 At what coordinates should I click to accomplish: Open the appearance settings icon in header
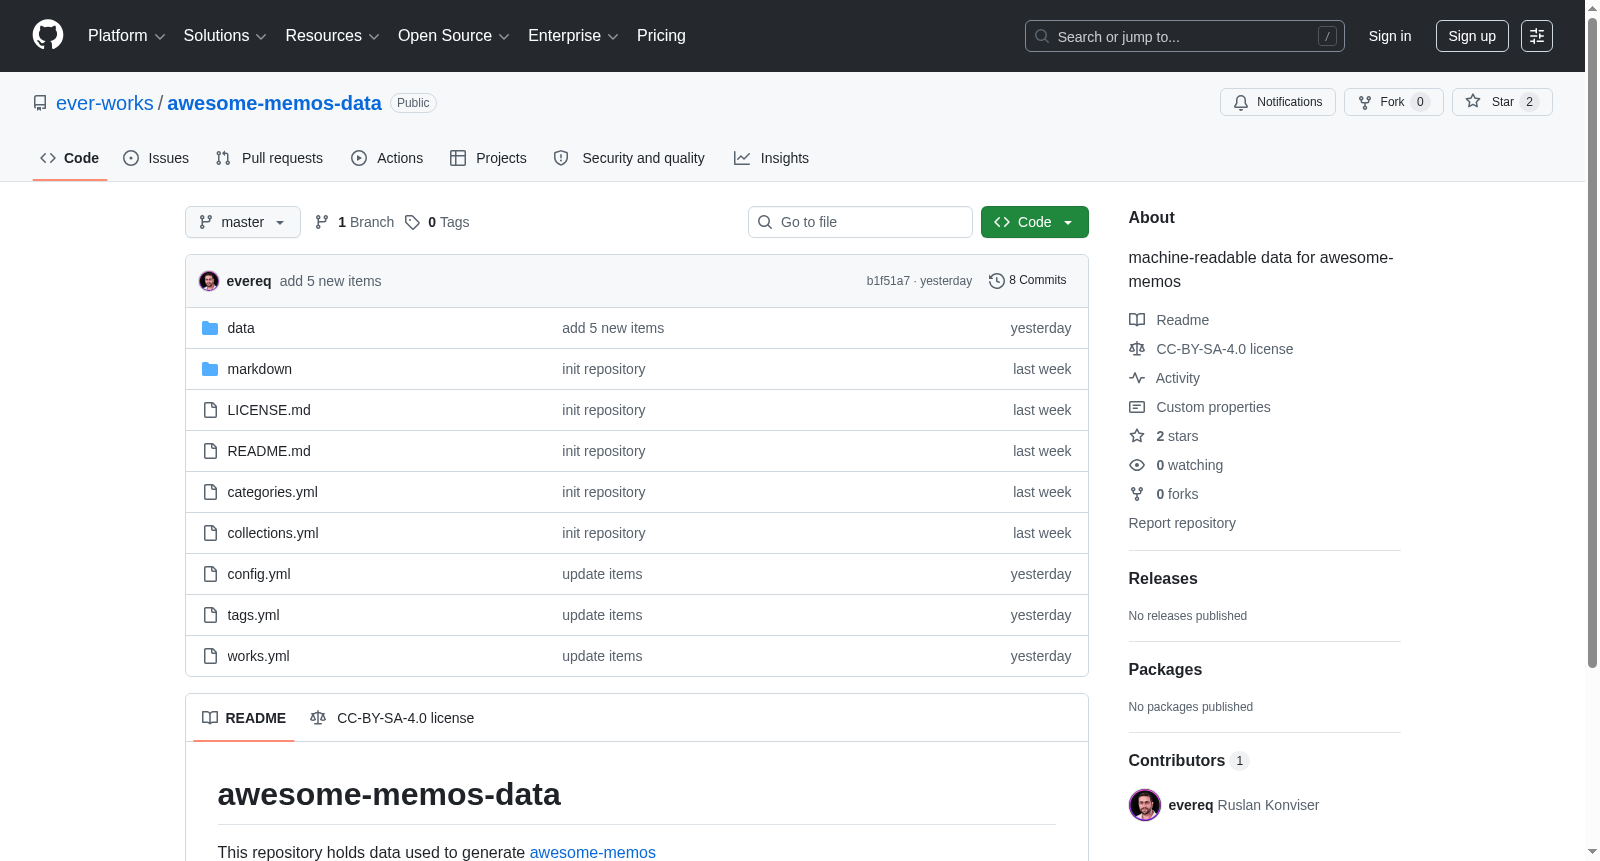pyautogui.click(x=1537, y=36)
